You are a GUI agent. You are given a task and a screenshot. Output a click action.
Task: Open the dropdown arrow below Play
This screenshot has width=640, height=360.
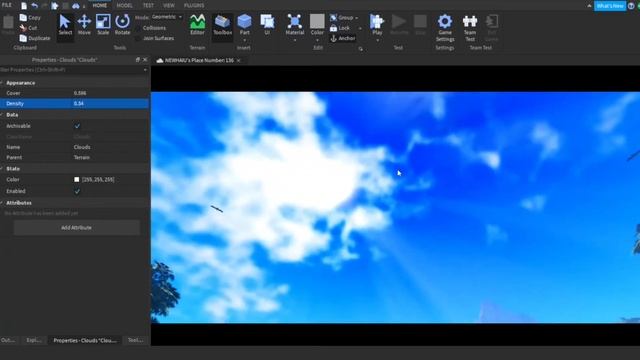tap(377, 40)
